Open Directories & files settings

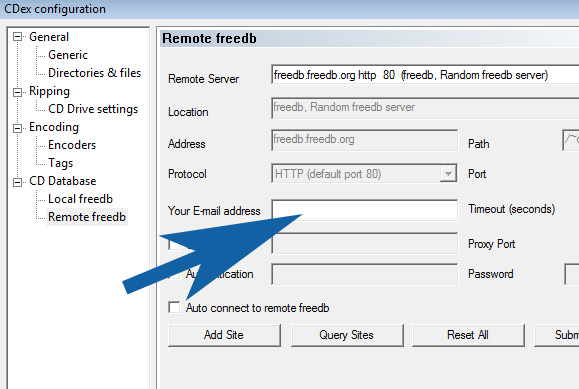pos(95,73)
